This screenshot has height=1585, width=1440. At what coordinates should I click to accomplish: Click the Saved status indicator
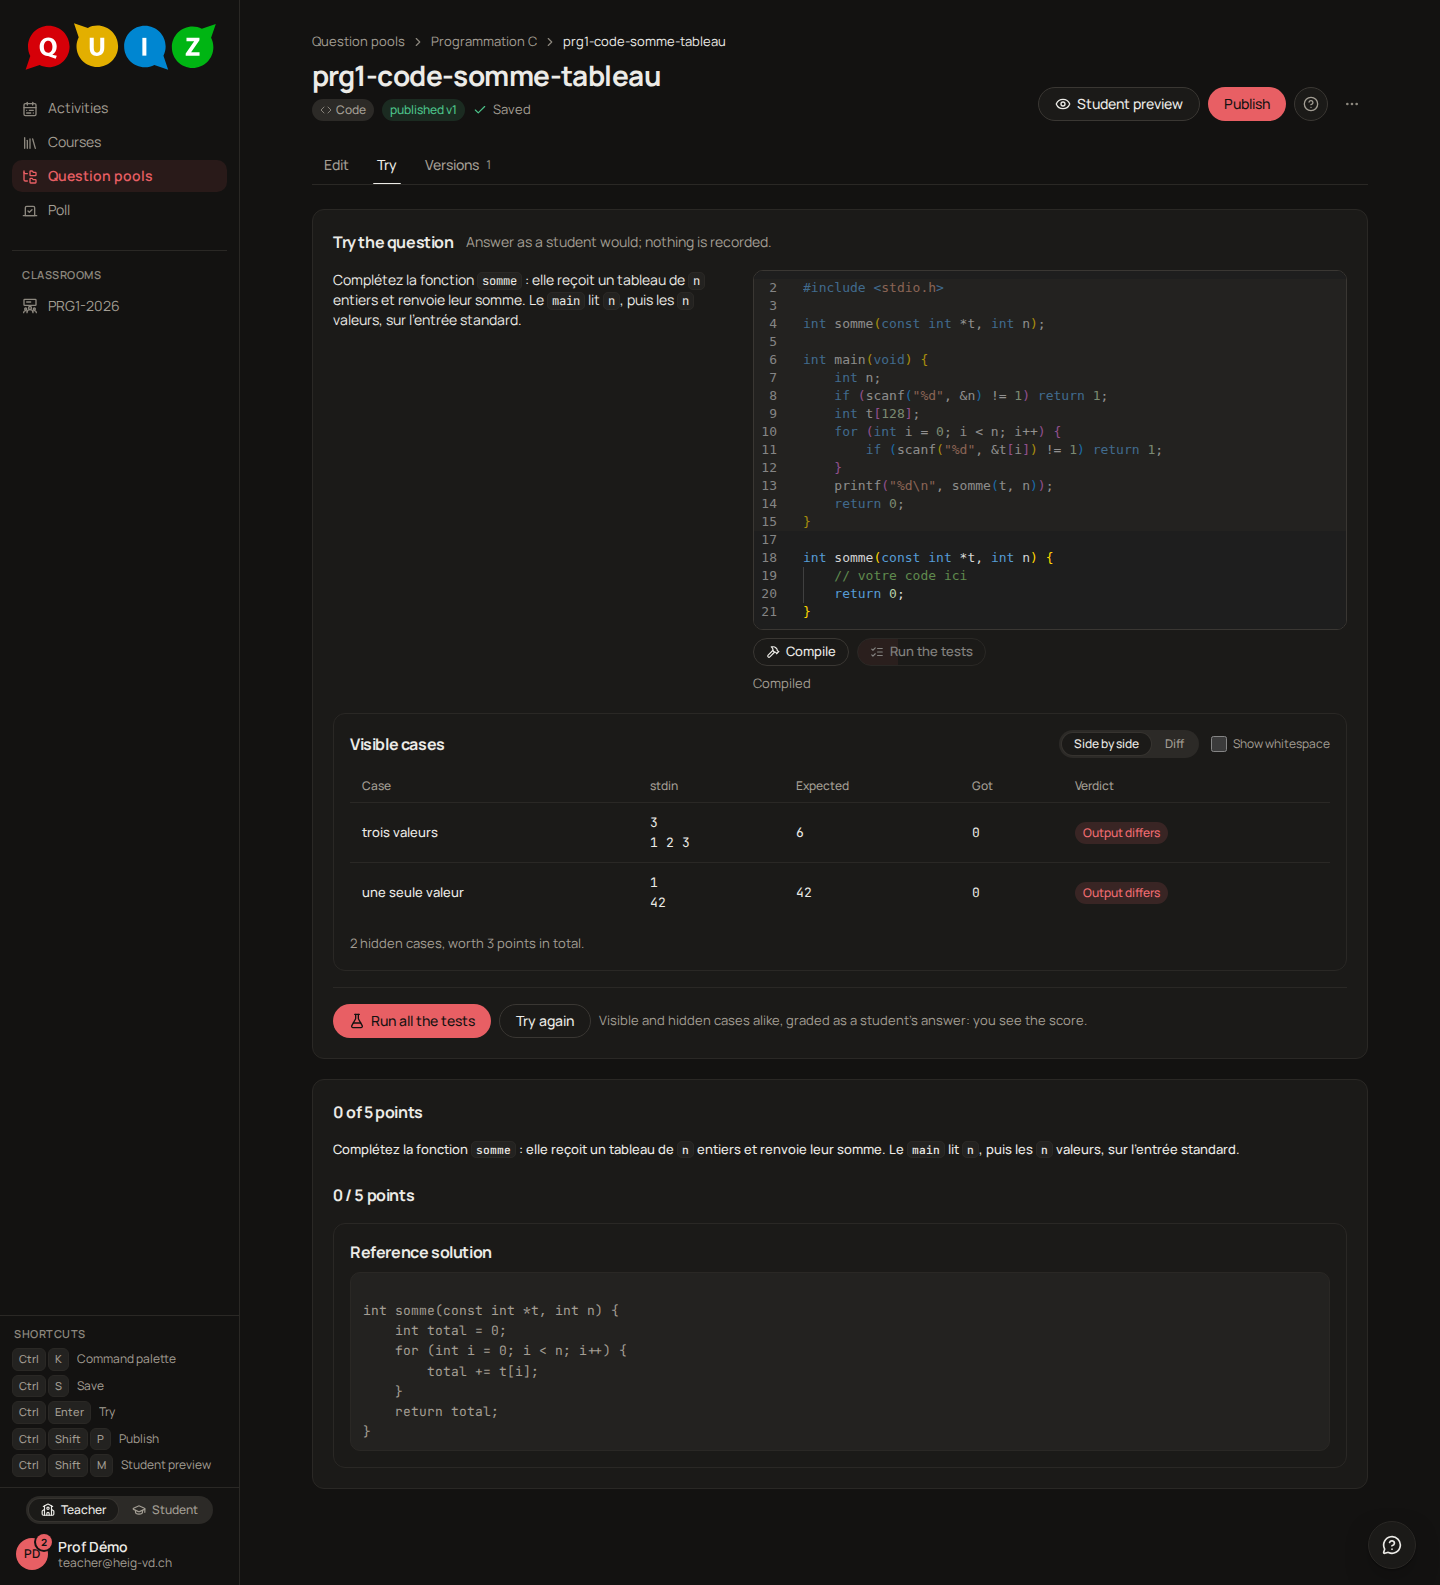pyautogui.click(x=502, y=110)
